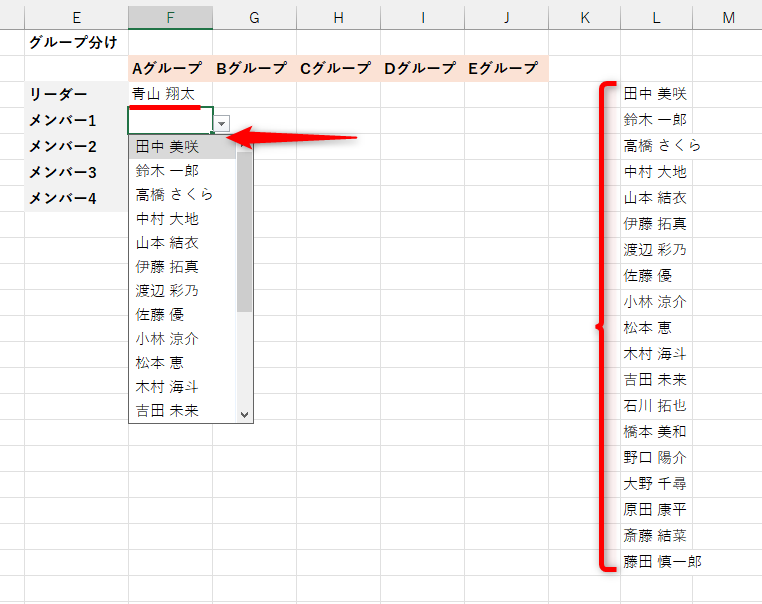
Task: Choose 佐藤 優 from the dropdown list
Action: [183, 314]
